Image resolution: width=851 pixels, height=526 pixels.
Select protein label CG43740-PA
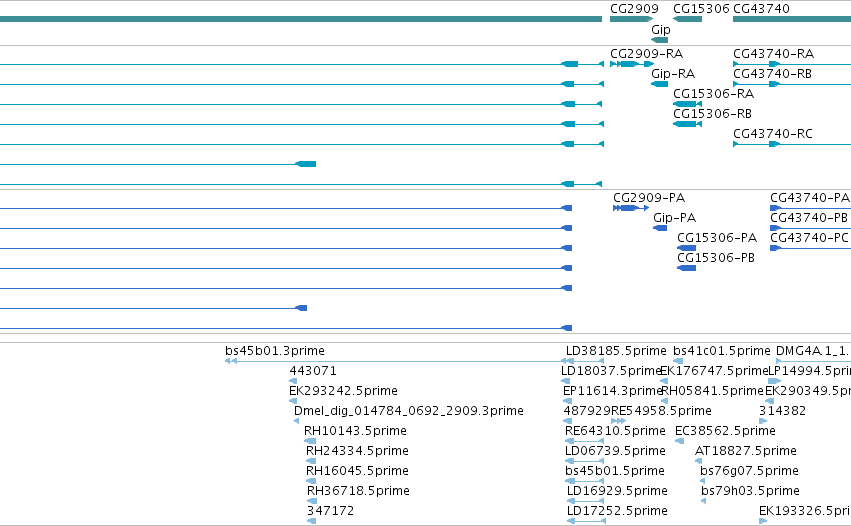coord(810,198)
